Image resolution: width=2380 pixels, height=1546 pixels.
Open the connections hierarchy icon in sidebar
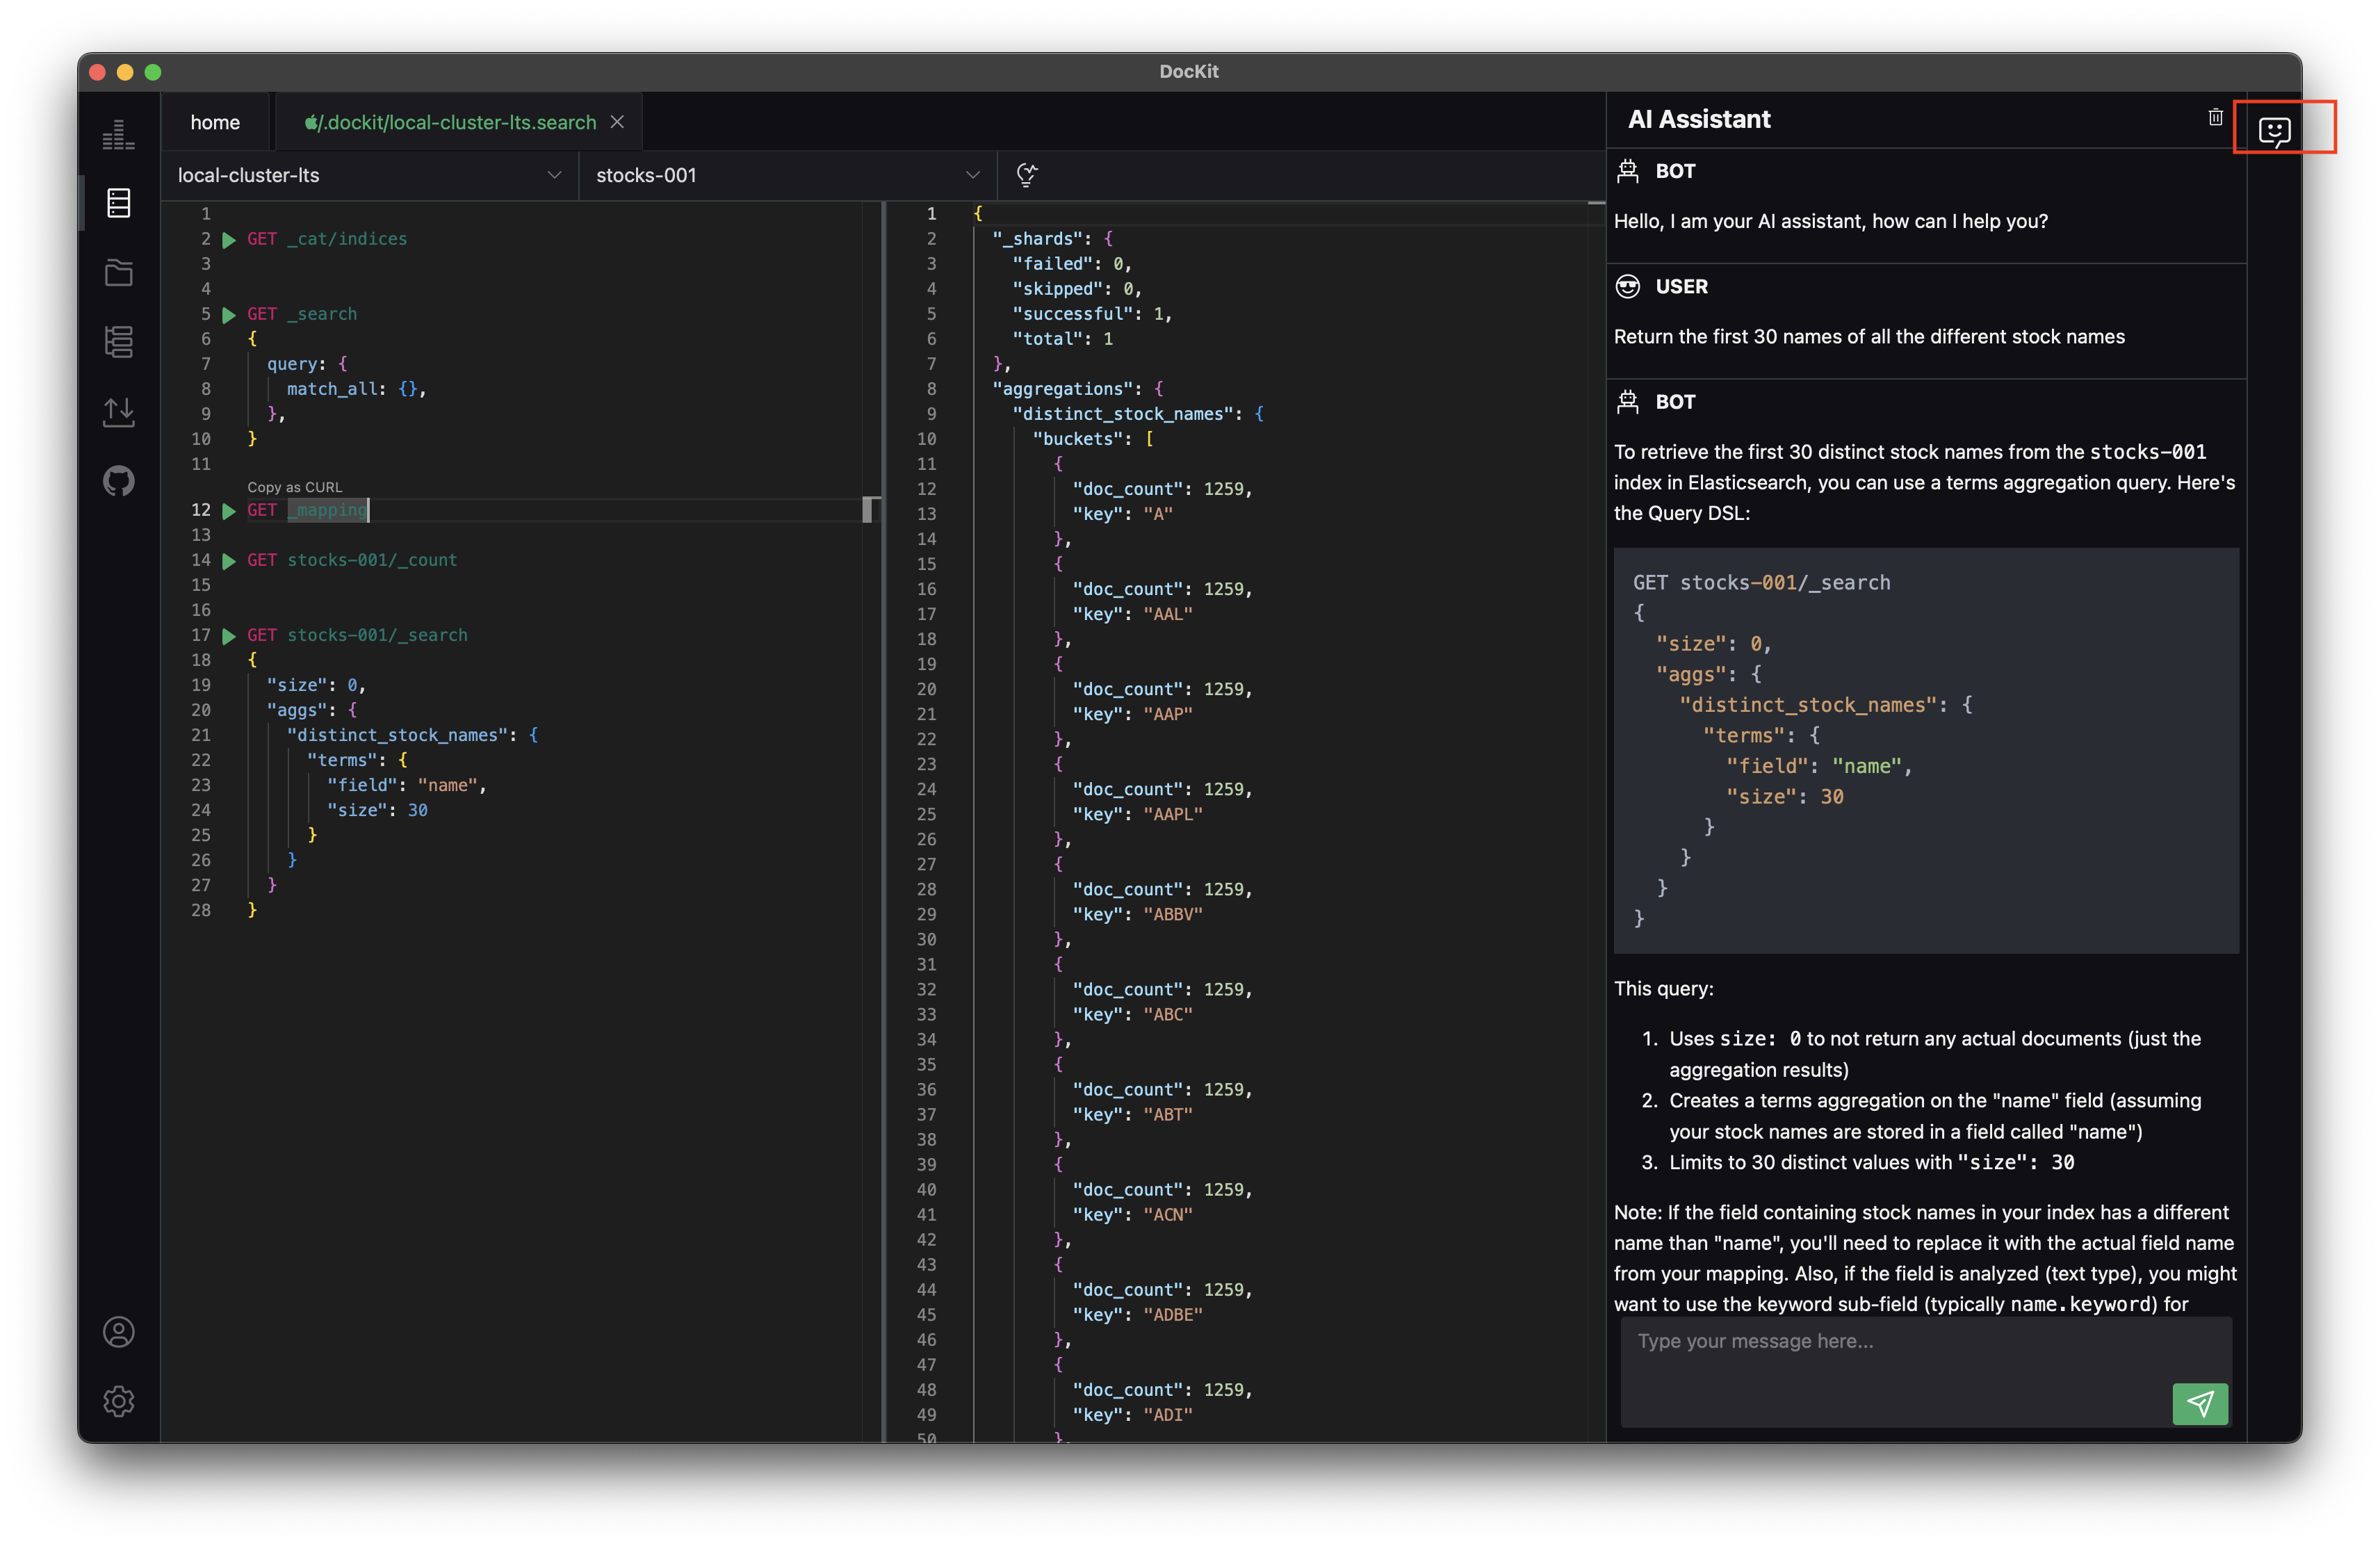click(118, 342)
